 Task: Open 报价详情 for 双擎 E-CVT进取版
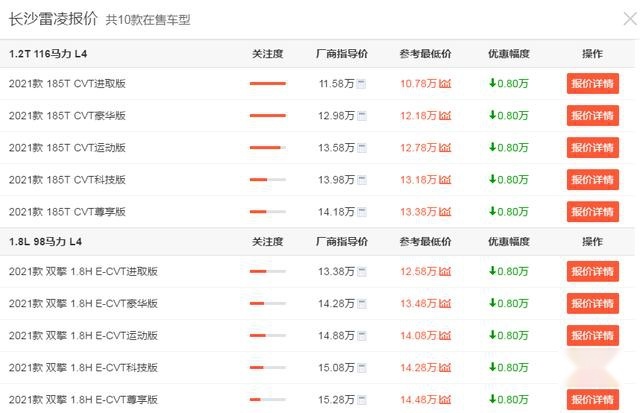(x=593, y=271)
